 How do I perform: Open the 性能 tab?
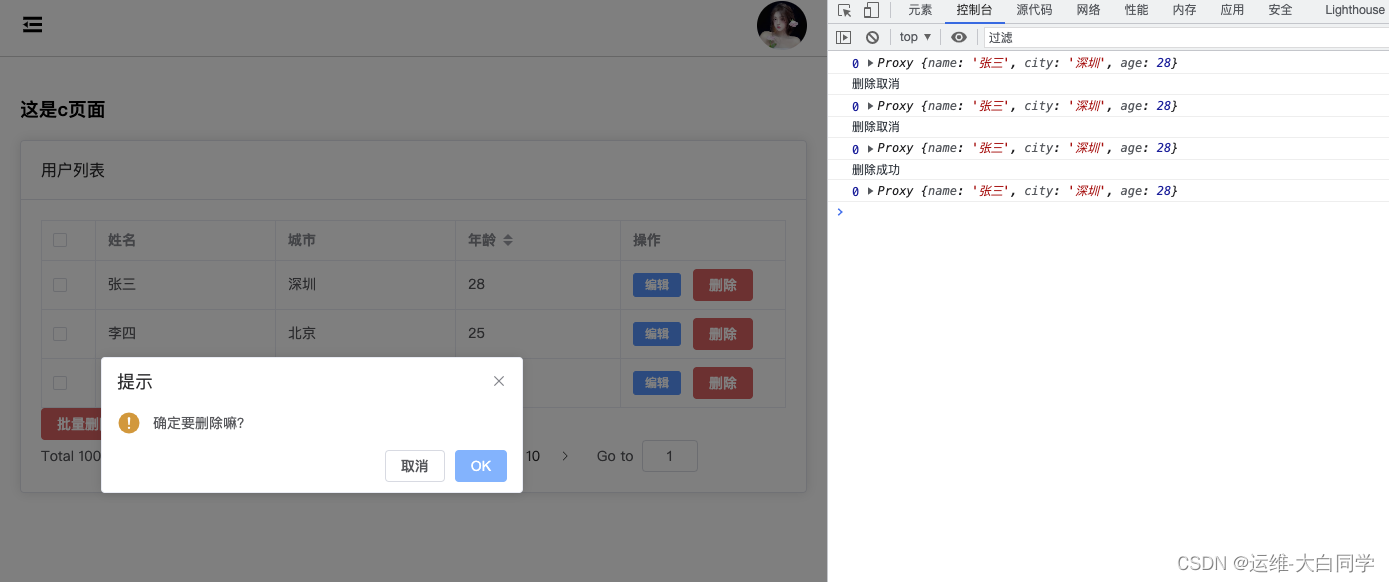pos(1136,10)
